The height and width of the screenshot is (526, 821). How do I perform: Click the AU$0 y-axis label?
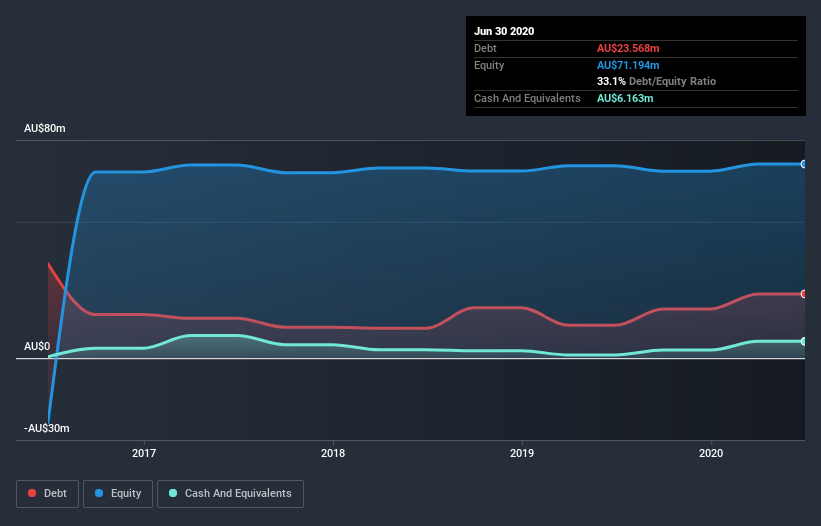[x=37, y=346]
